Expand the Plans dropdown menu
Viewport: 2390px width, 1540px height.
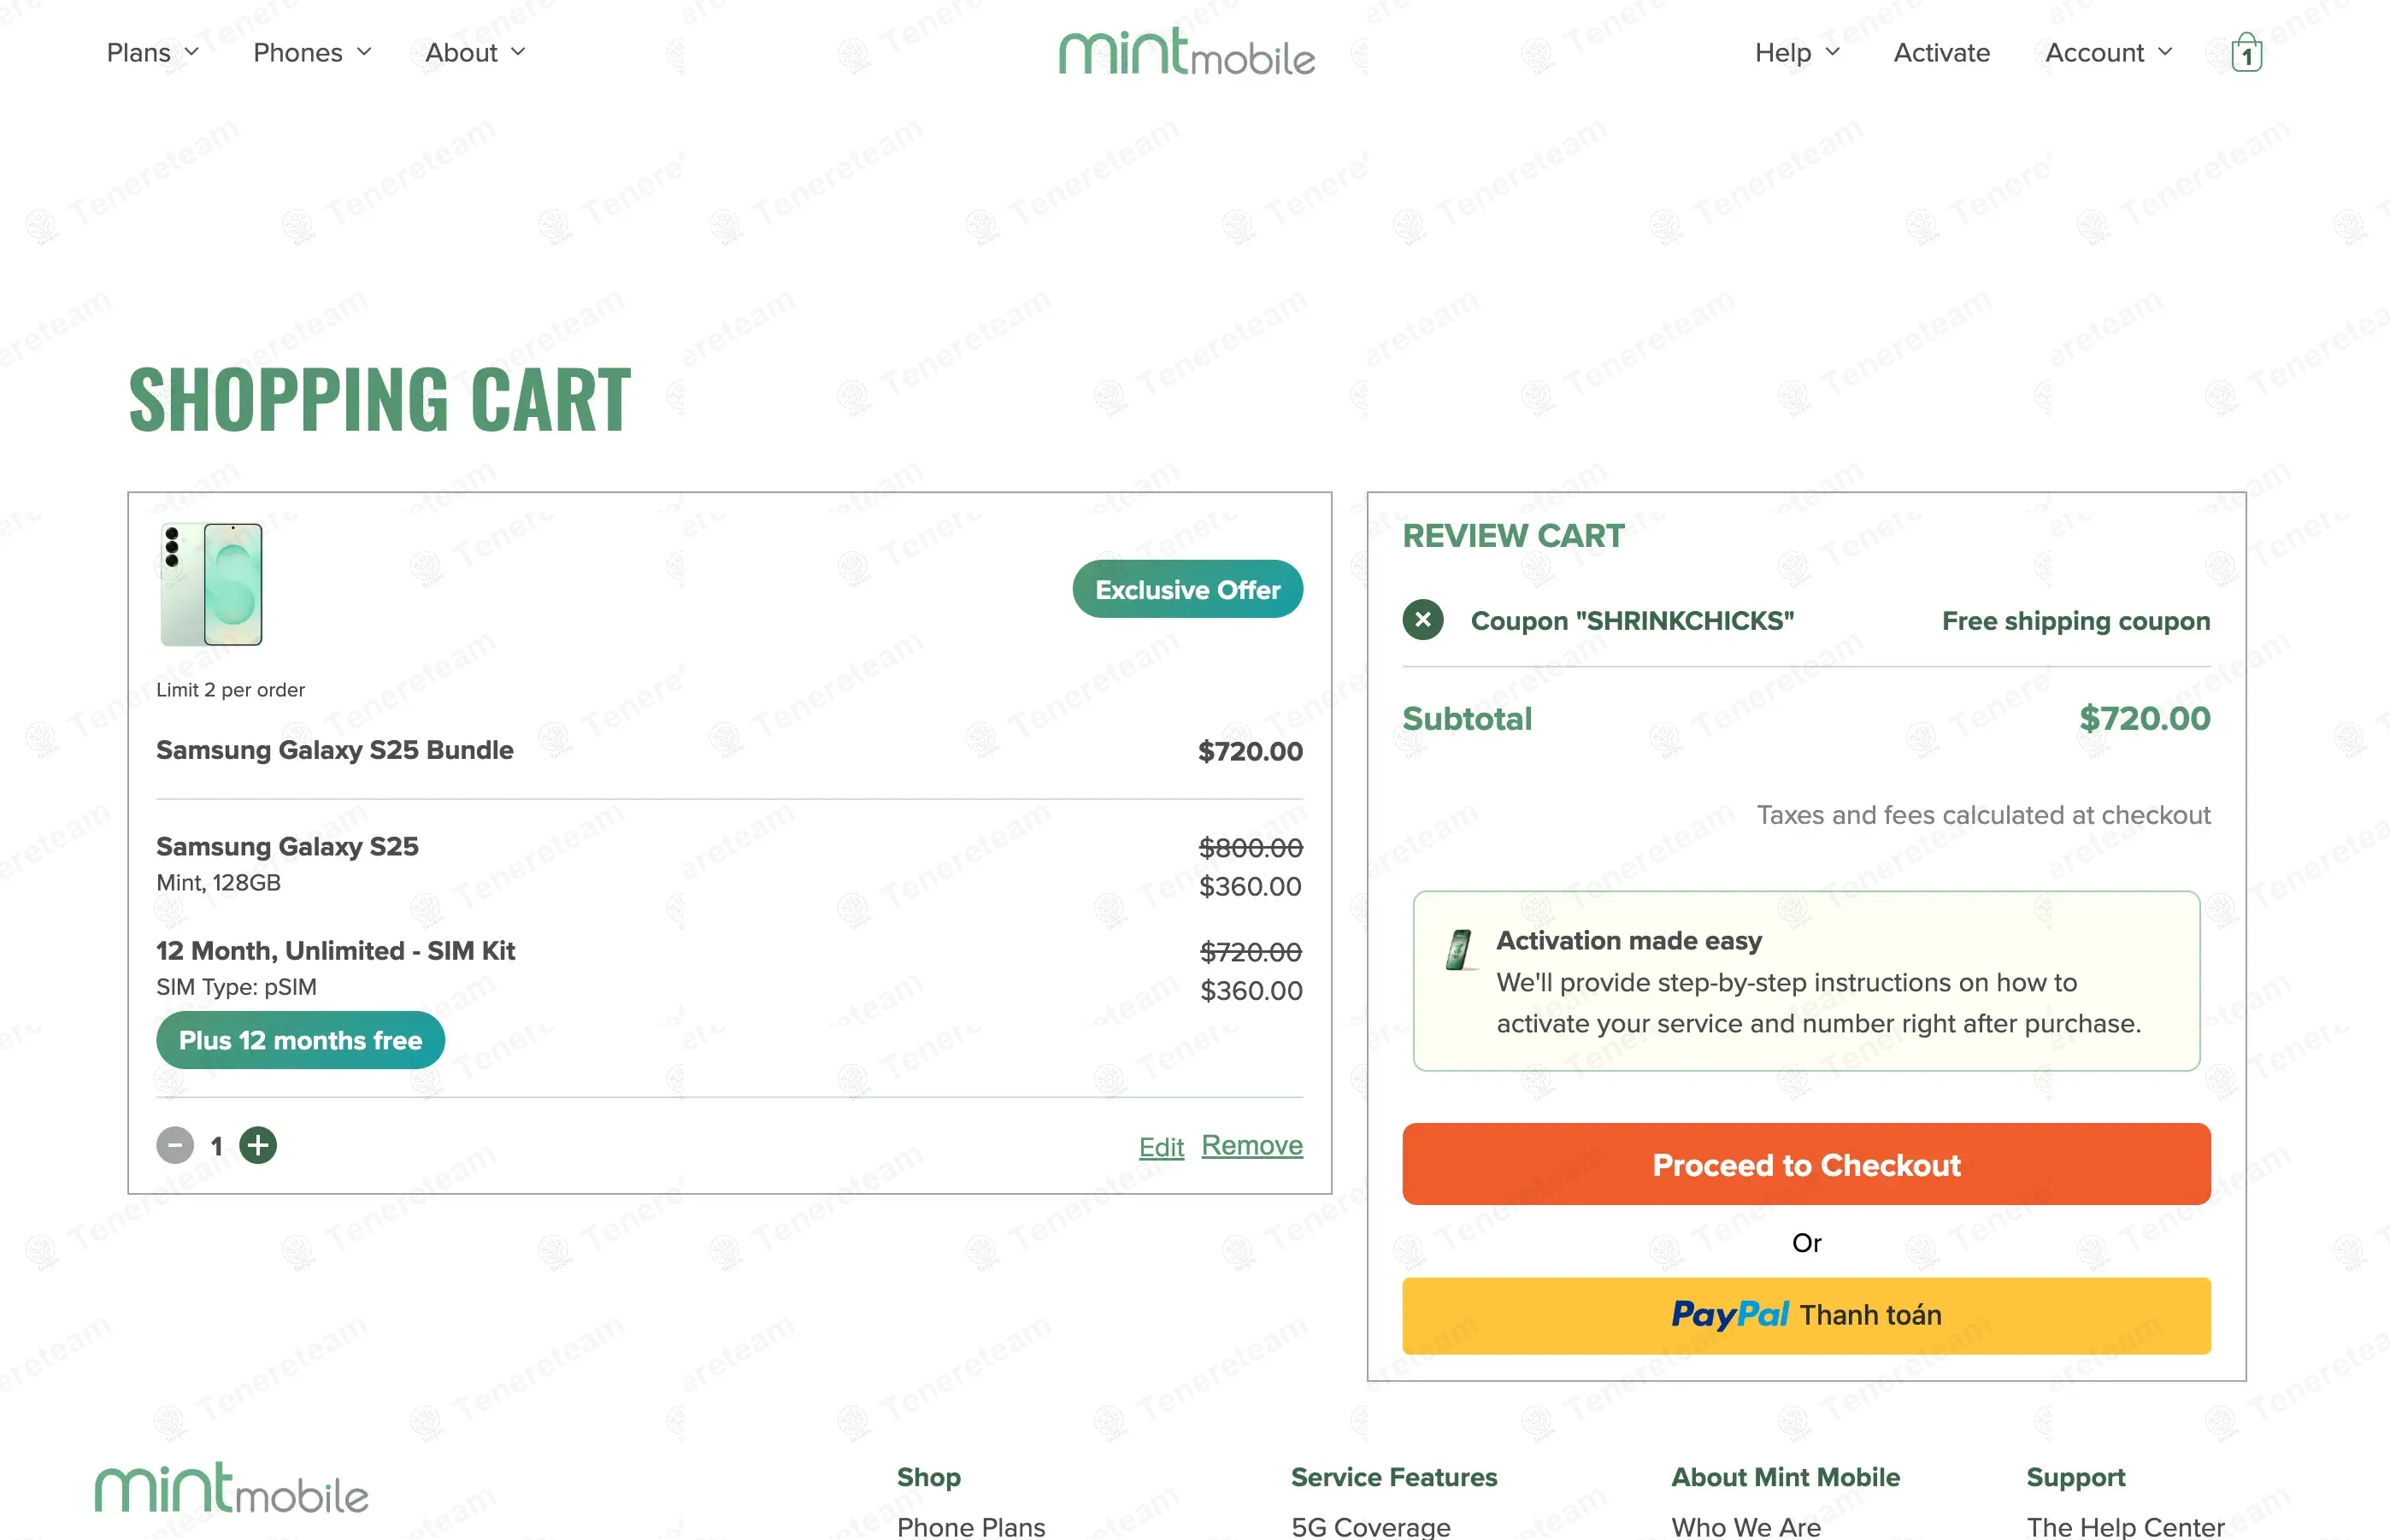[153, 52]
